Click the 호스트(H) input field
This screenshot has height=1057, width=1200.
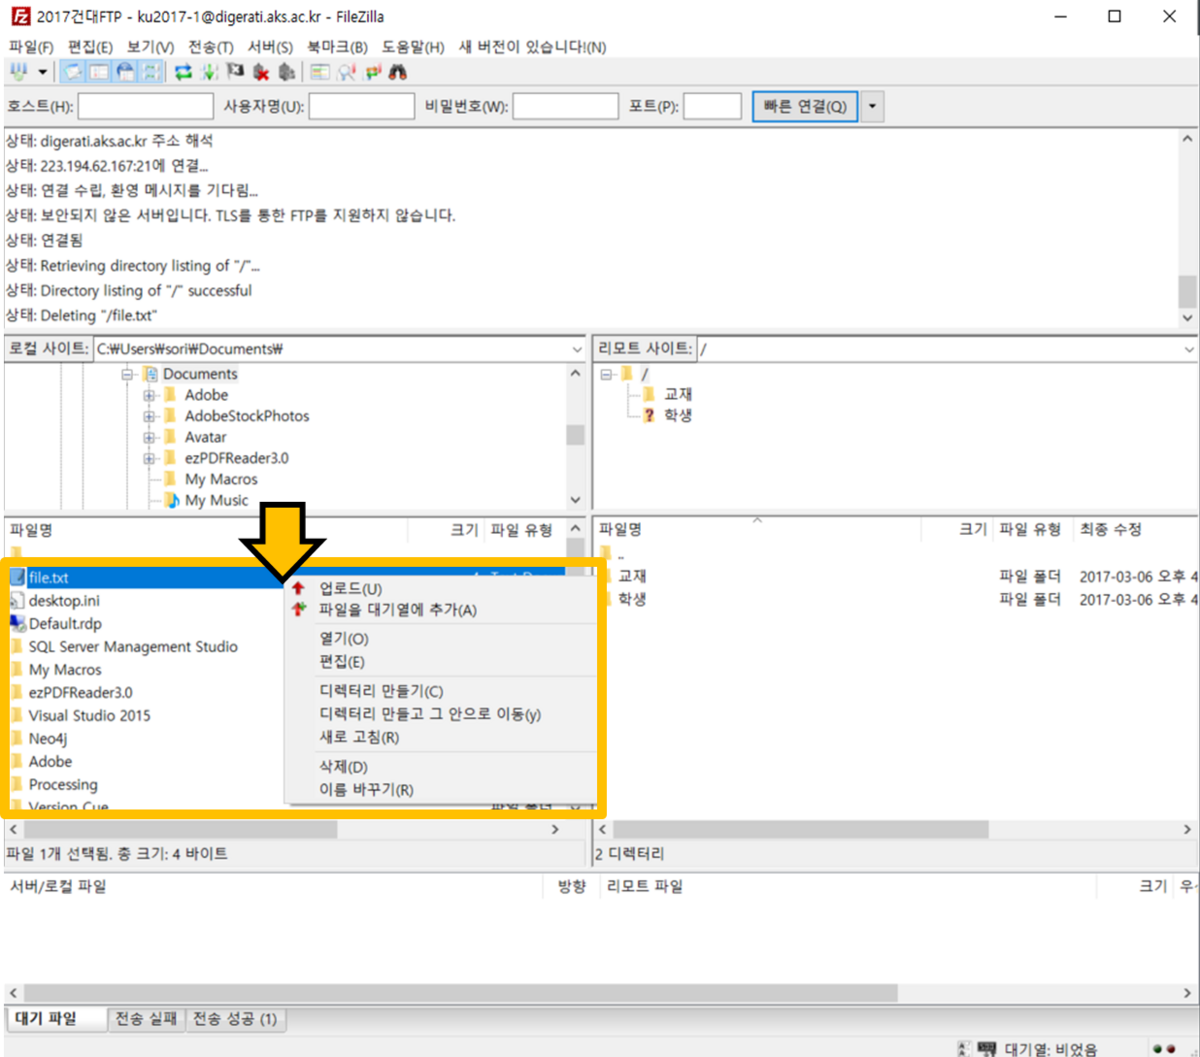point(146,107)
